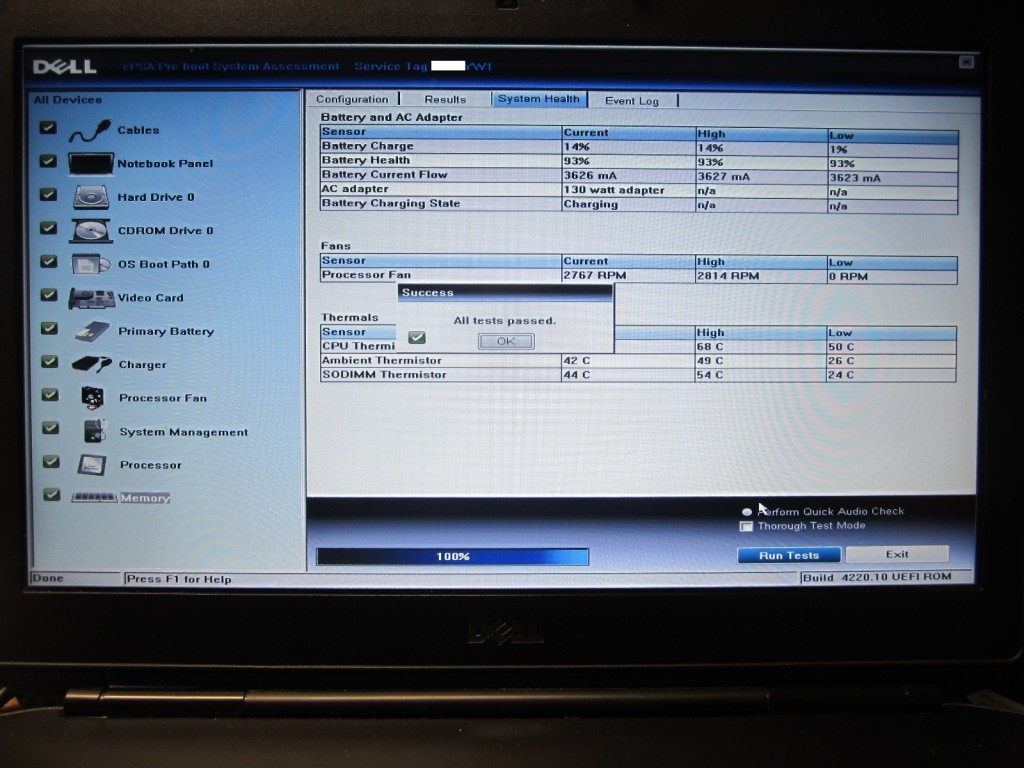This screenshot has width=1024, height=768.
Task: Uncheck the OS Boot Path 0 checkbox
Action: pos(49,261)
